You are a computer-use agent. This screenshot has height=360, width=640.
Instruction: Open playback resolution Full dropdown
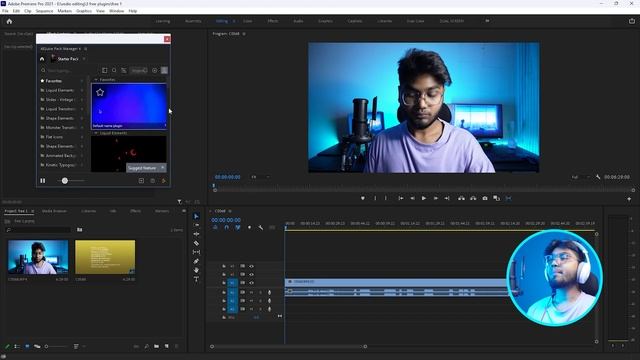[x=580, y=177]
